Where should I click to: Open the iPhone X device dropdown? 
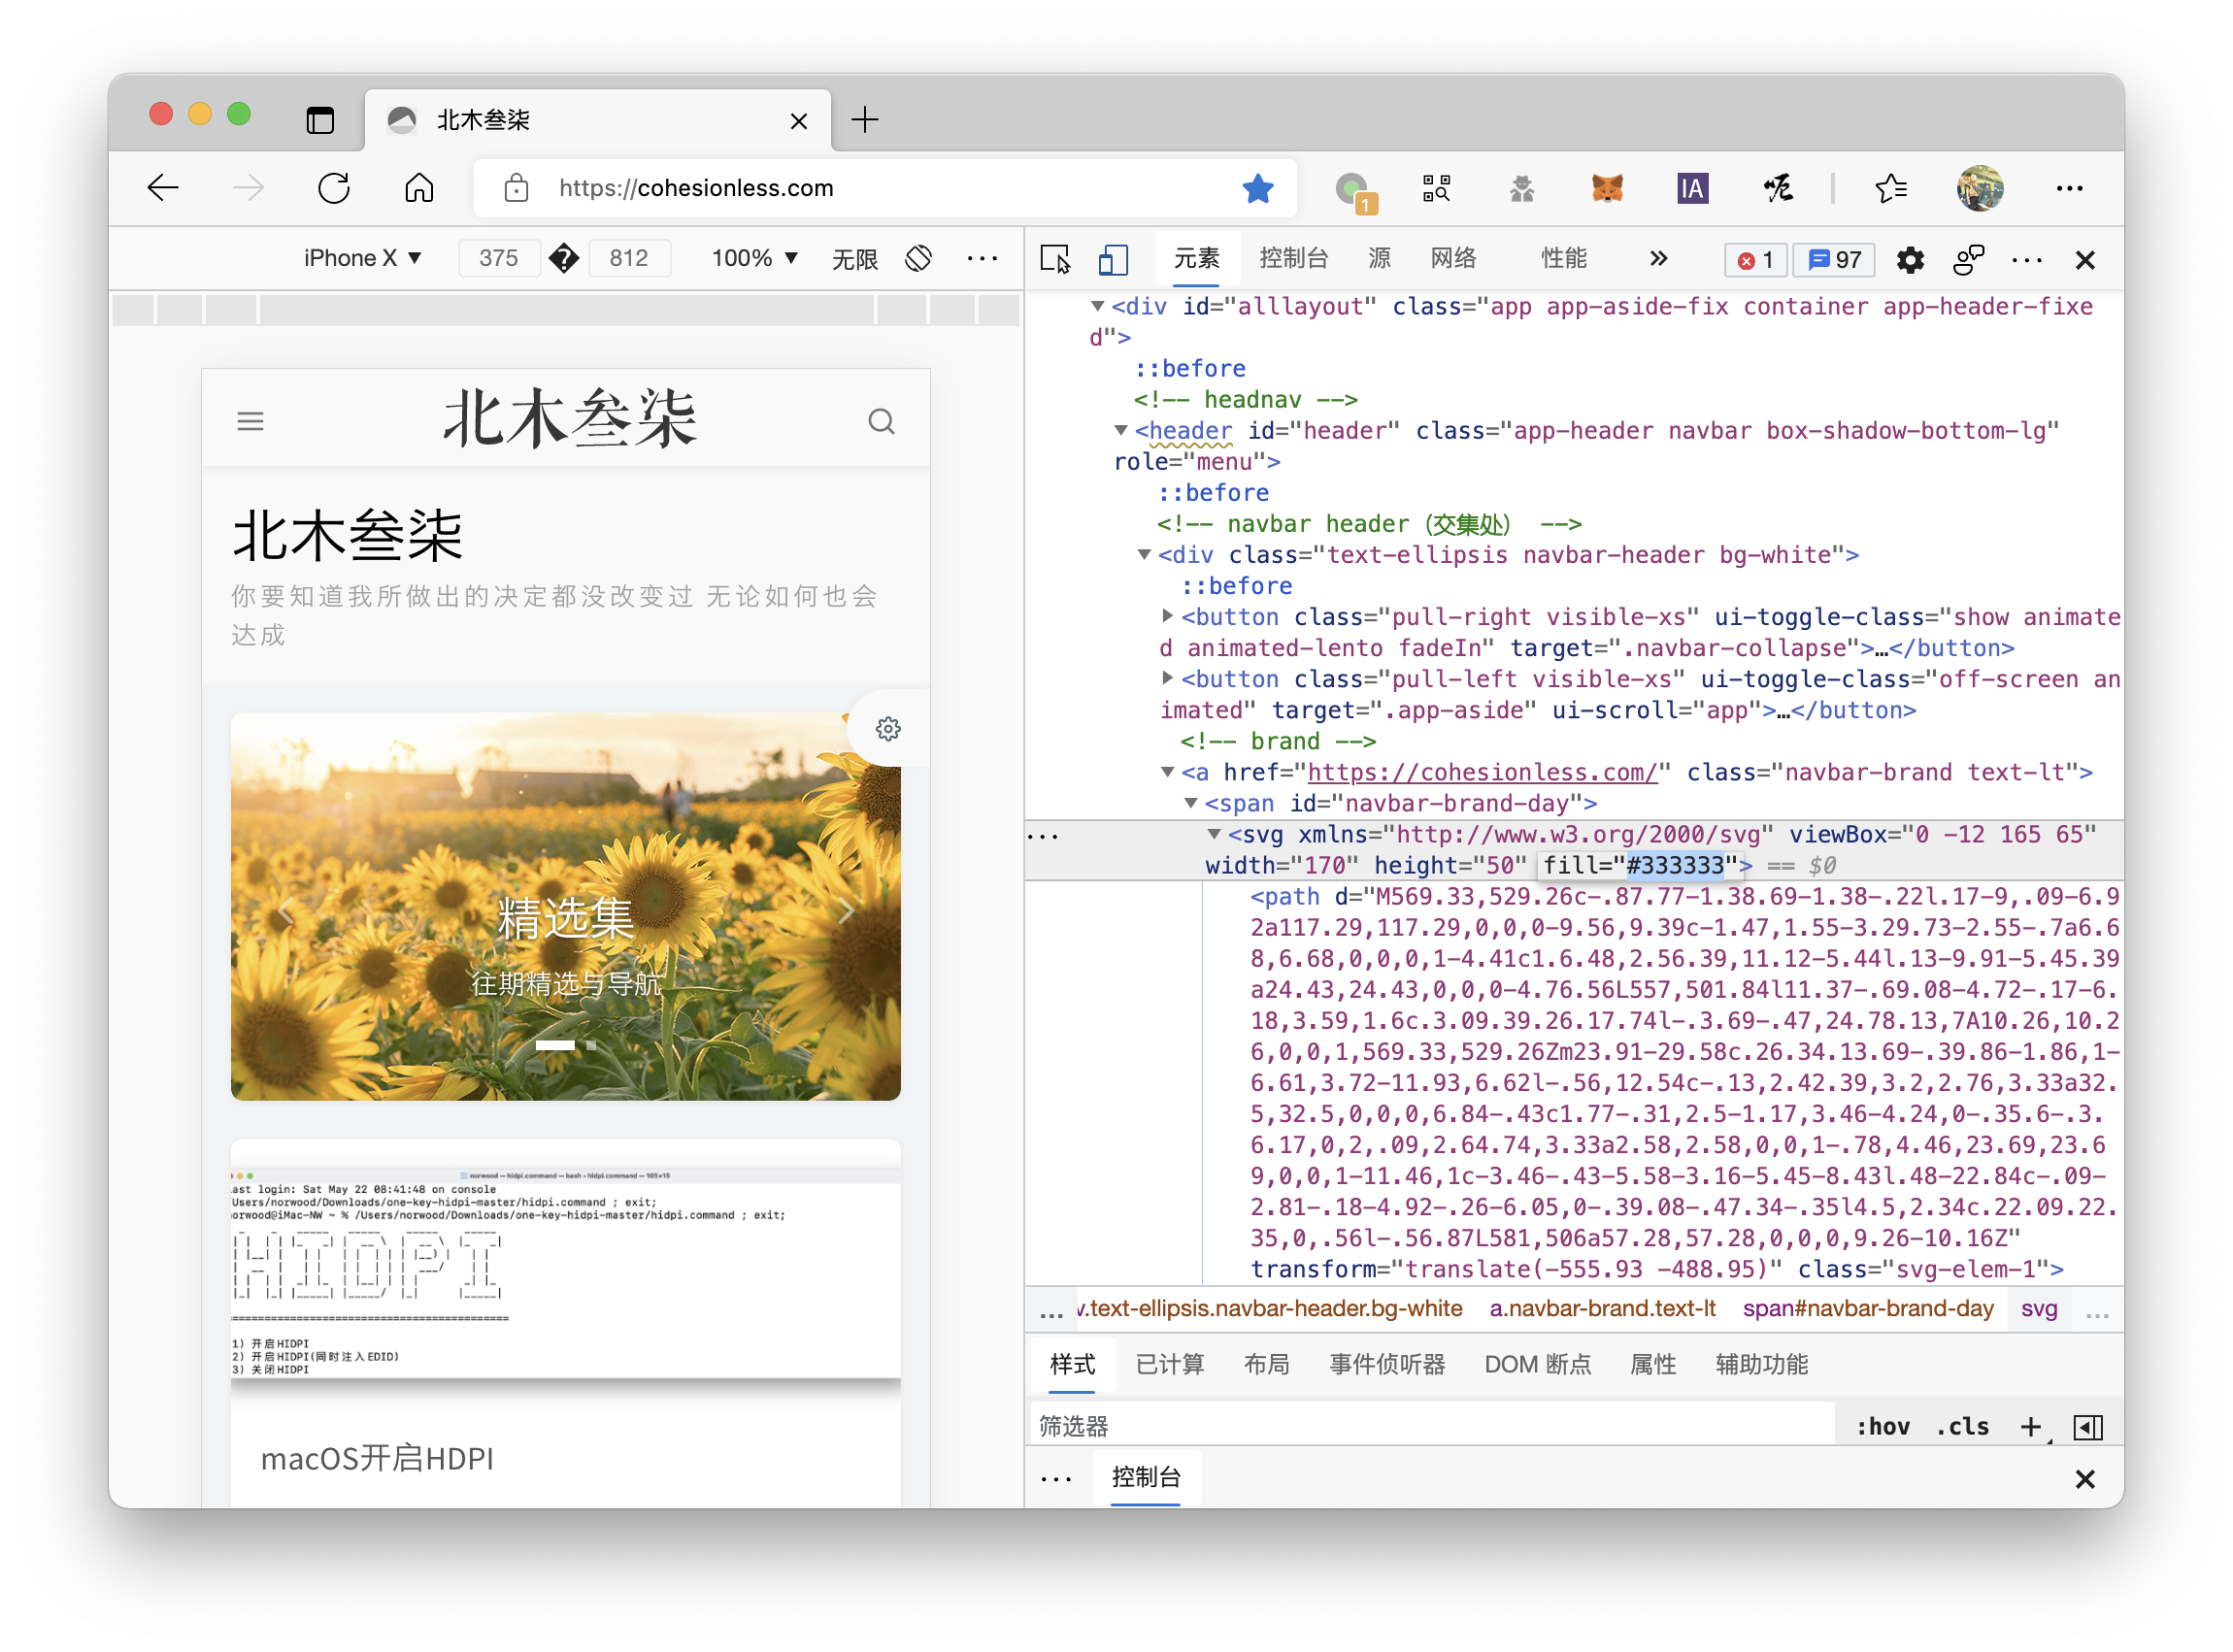point(362,258)
